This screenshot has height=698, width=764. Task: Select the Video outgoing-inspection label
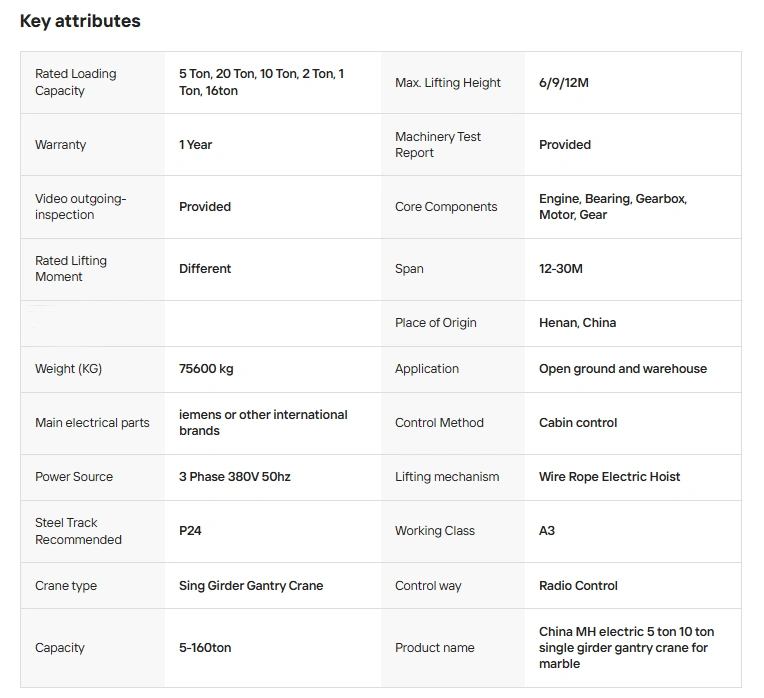(81, 207)
